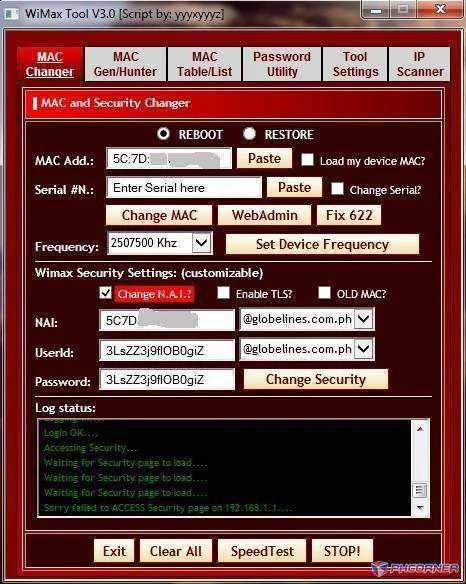Run the SpeedTest button
The width and height of the screenshot is (466, 584).
tap(262, 551)
